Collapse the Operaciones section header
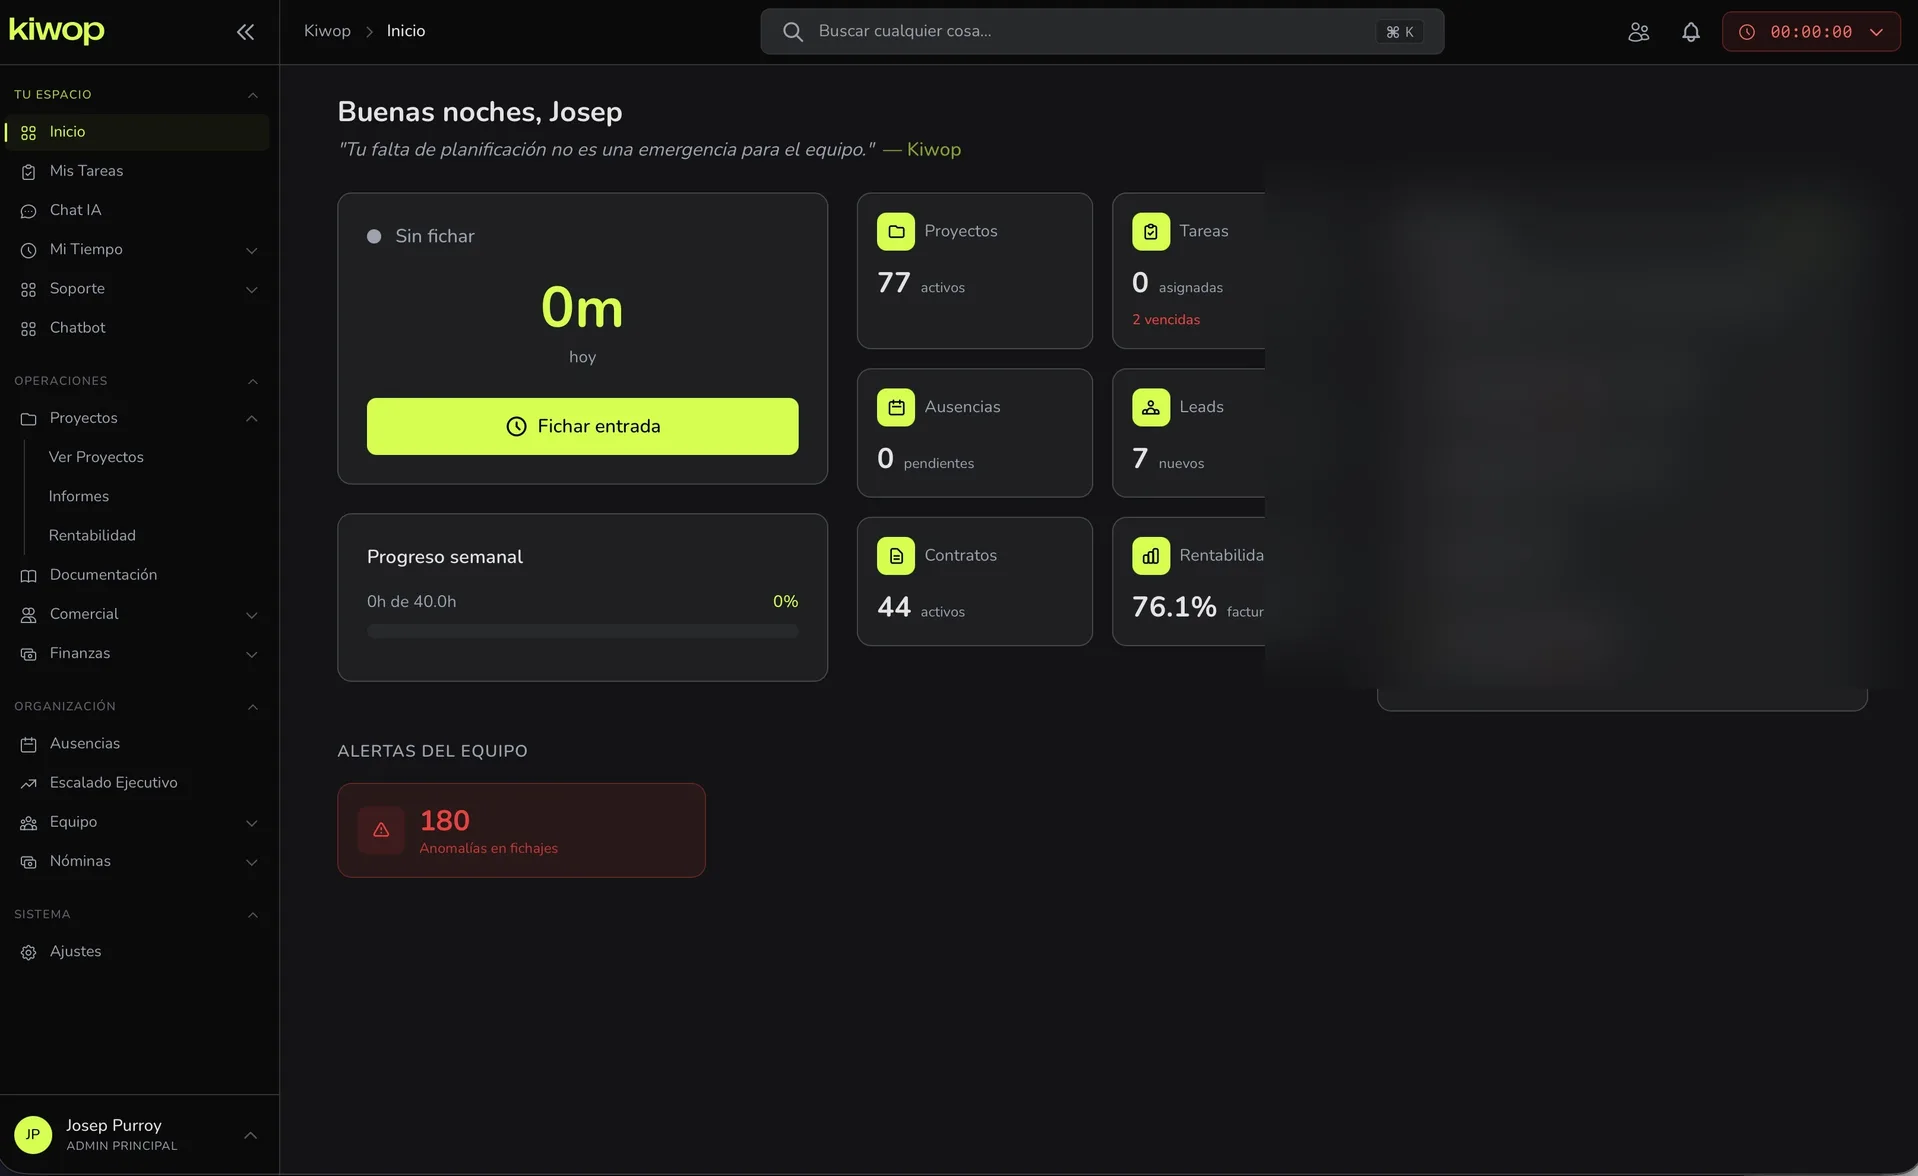 (252, 381)
